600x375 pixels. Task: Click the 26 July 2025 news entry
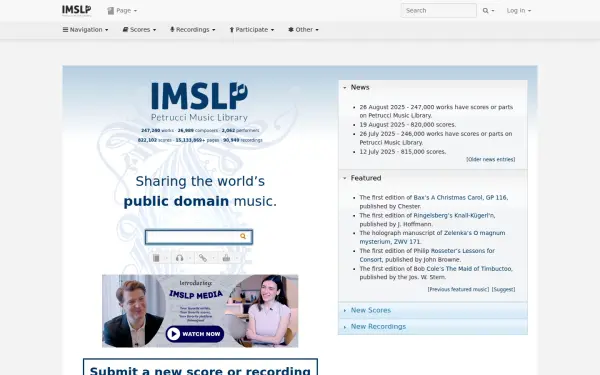436,138
